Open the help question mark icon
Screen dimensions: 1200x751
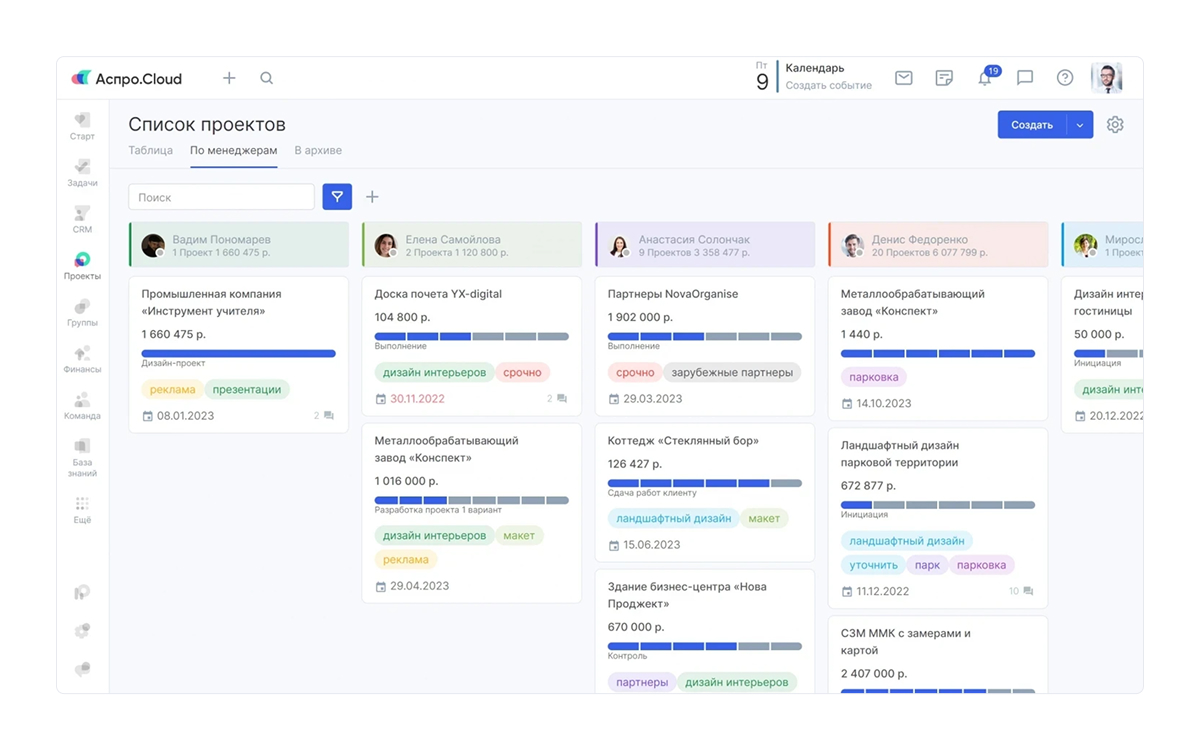pyautogui.click(x=1065, y=78)
